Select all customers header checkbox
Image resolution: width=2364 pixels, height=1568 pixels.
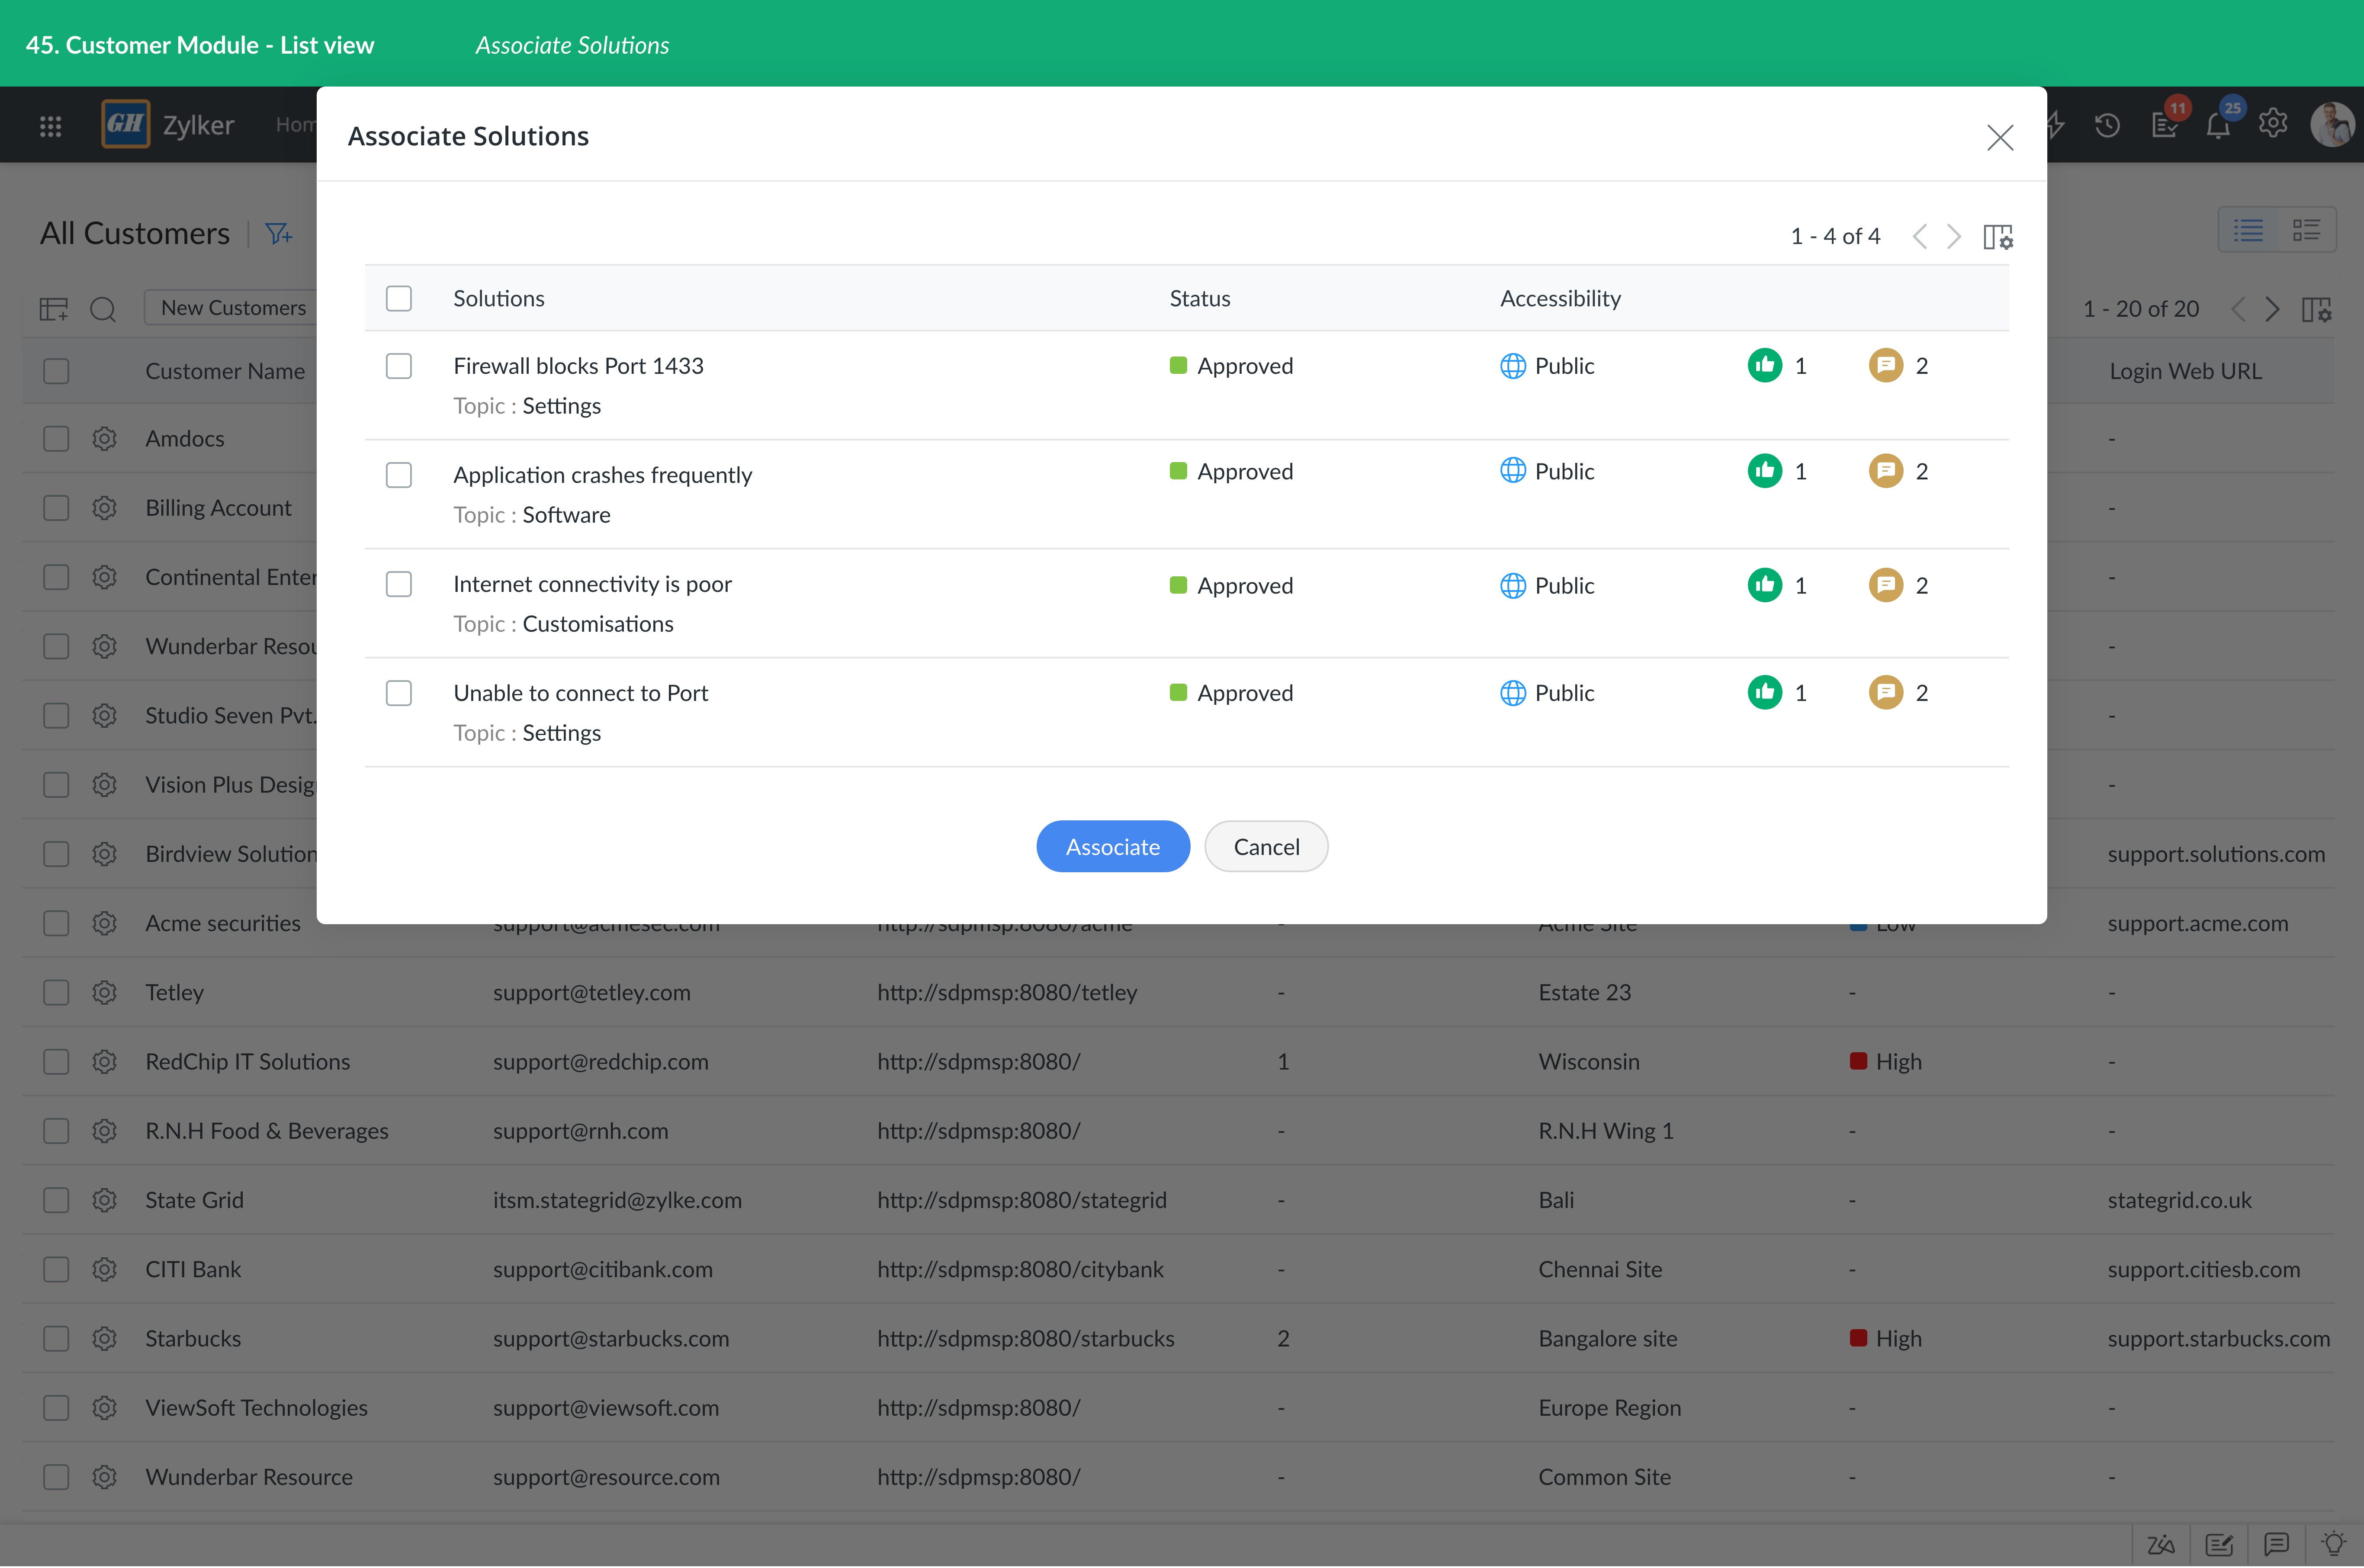coord(56,371)
